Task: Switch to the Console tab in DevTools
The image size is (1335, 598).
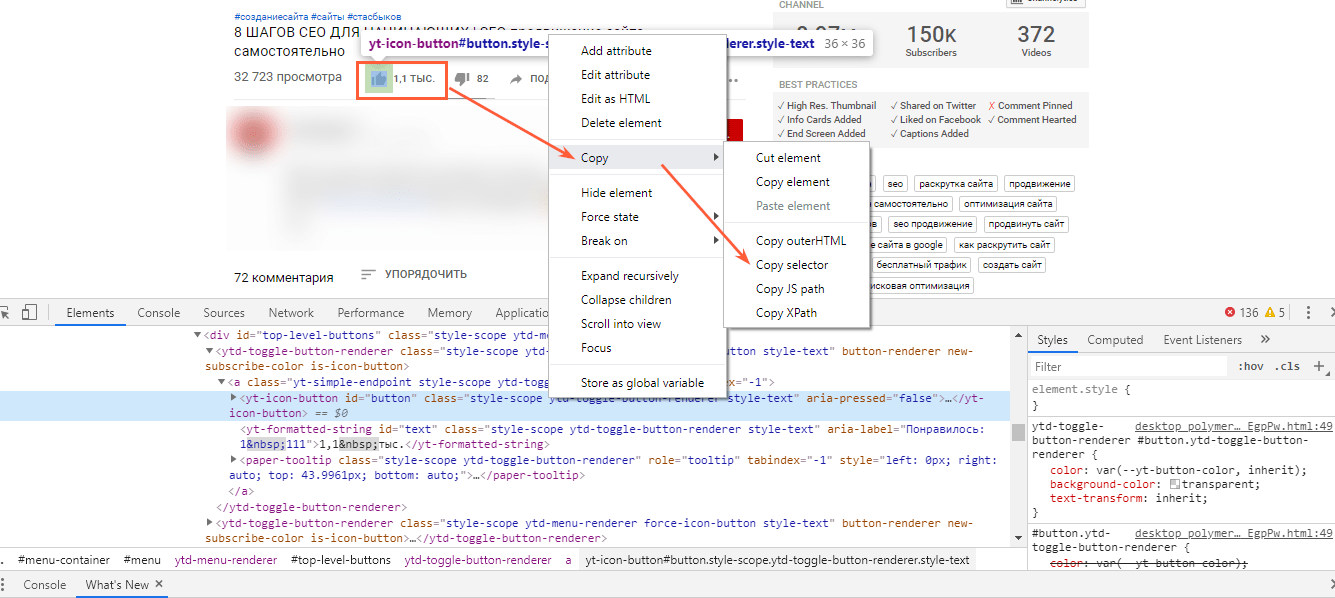Action: point(158,313)
